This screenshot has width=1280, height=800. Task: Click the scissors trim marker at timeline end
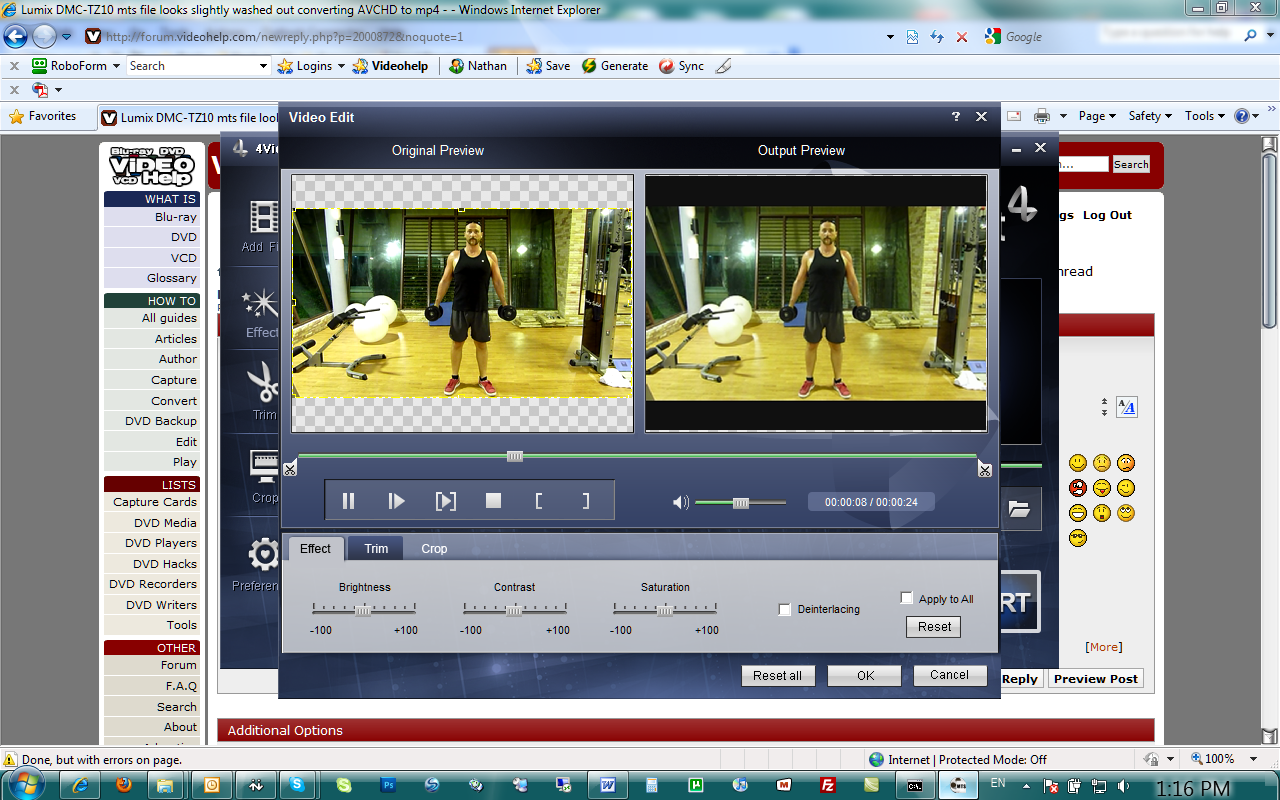click(984, 469)
